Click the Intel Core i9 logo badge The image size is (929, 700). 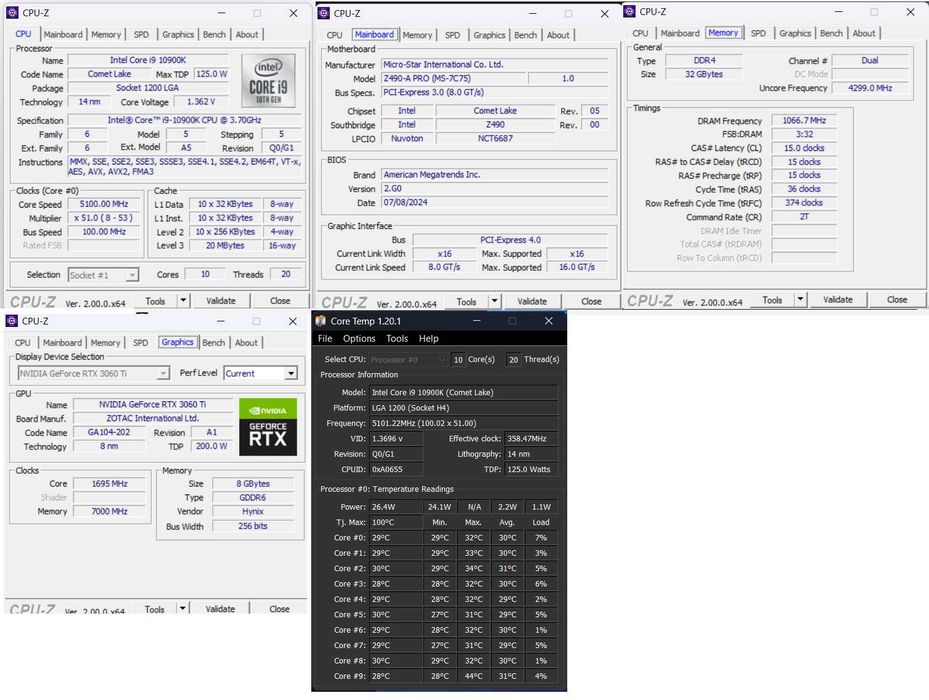tap(268, 81)
